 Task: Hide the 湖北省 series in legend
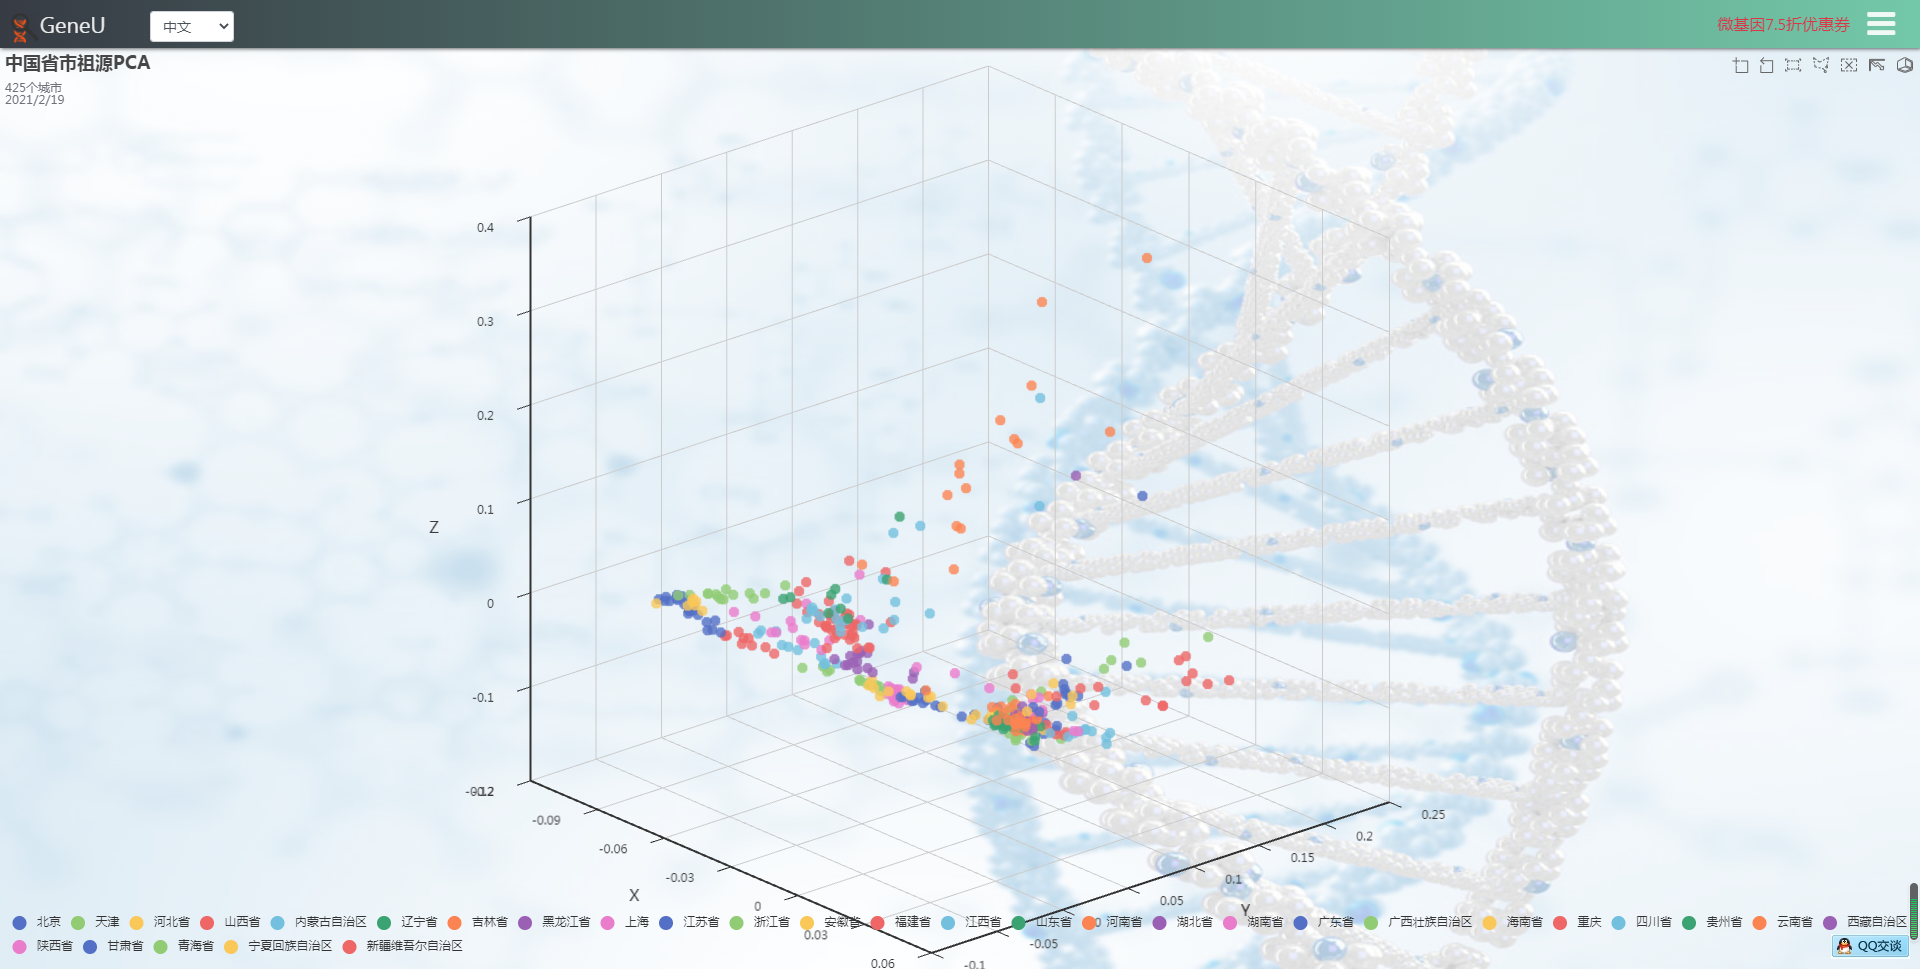[1183, 922]
